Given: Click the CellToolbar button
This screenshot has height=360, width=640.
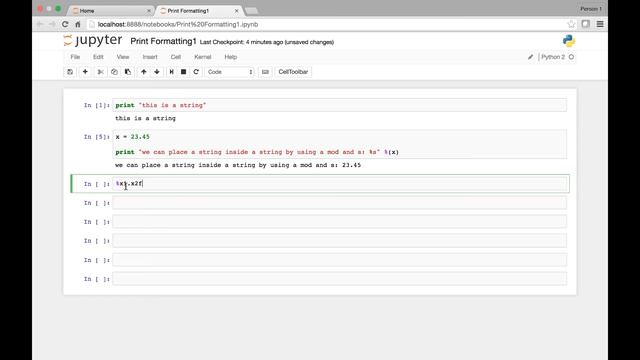Looking at the screenshot, I should coord(293,72).
